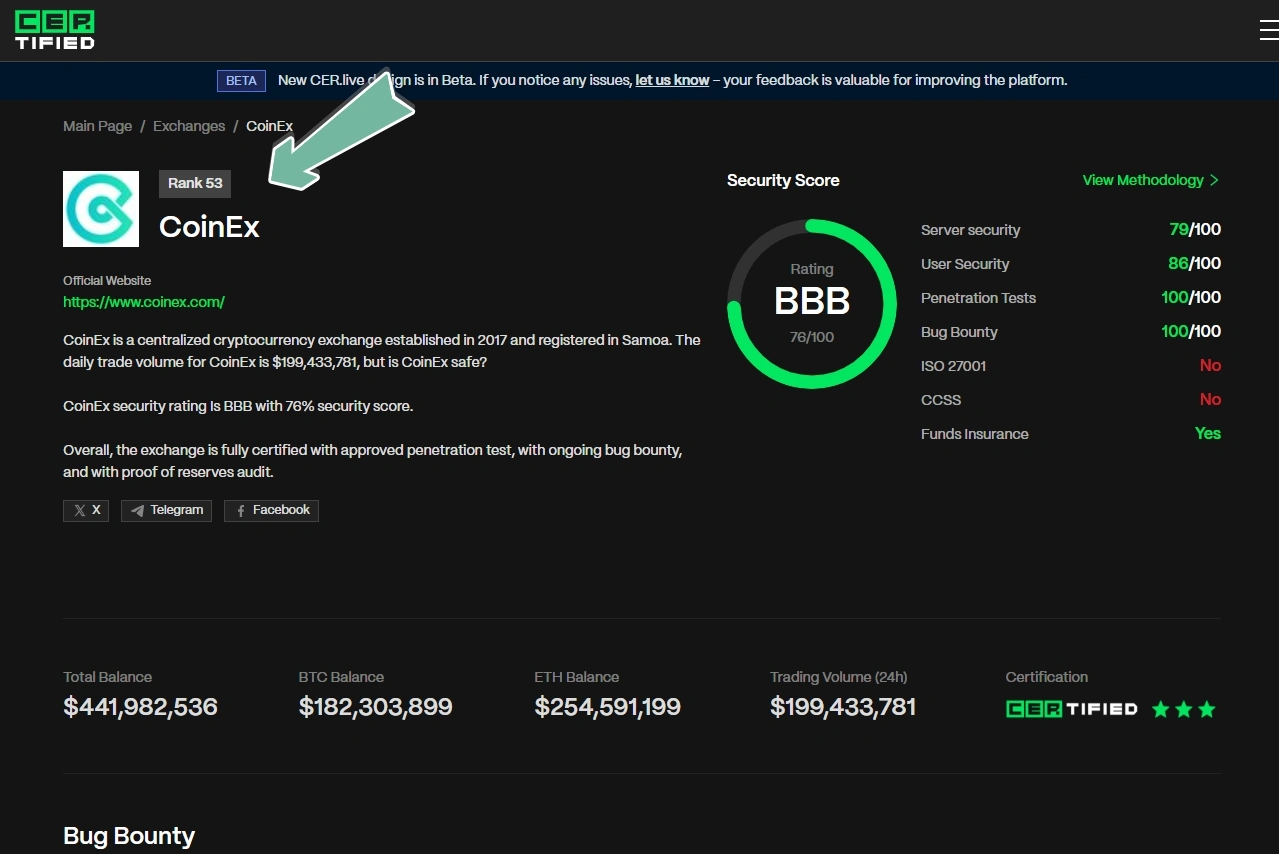This screenshot has width=1279, height=854.
Task: Open View Methodology link
Action: [1151, 180]
